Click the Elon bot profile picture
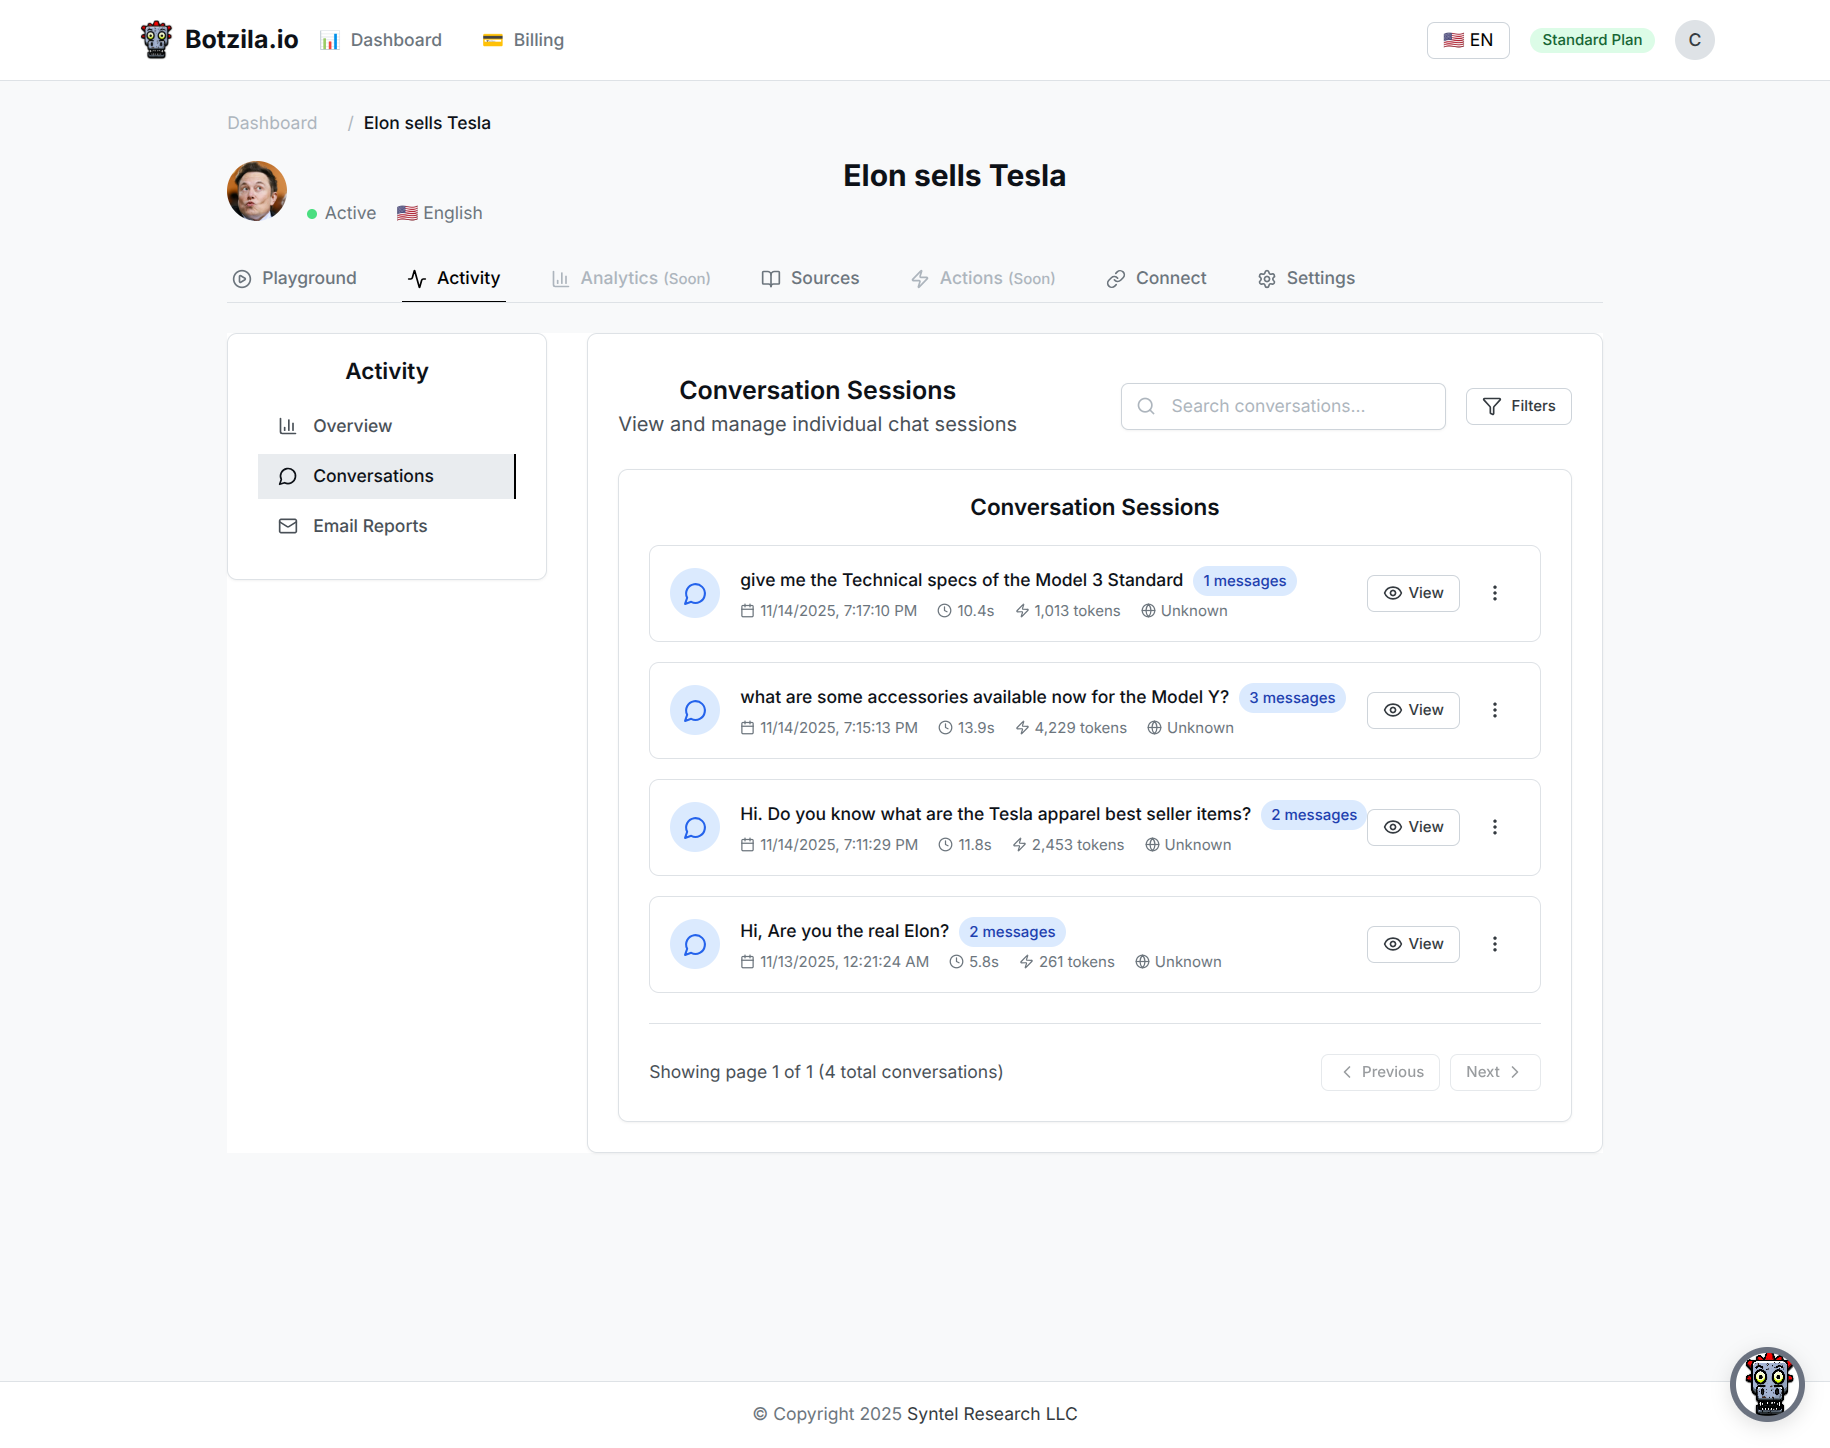This screenshot has width=1830, height=1448. pyautogui.click(x=257, y=191)
